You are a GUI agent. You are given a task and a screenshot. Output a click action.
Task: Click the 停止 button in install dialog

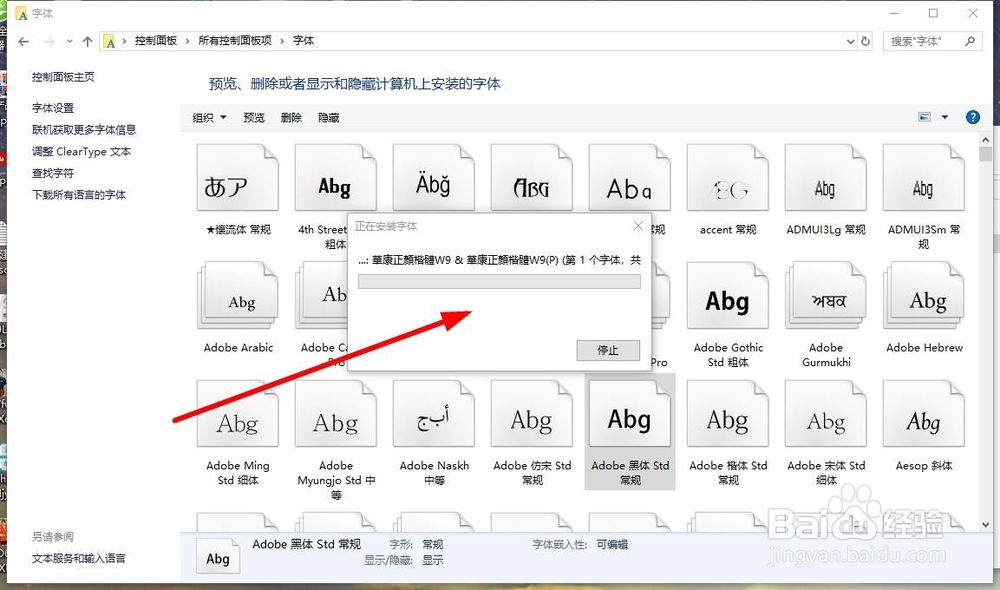(608, 350)
